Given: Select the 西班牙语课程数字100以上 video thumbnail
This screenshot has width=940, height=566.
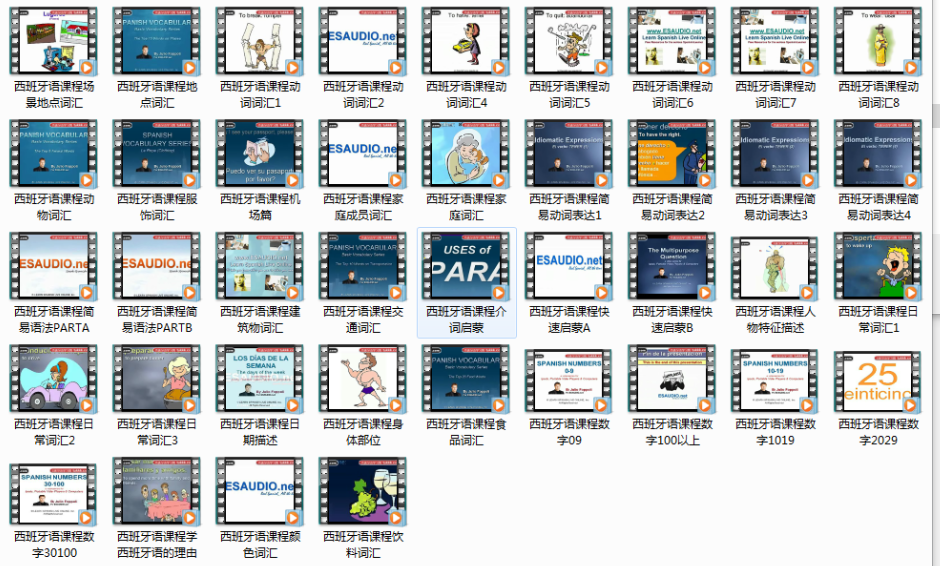Looking at the screenshot, I should (671, 378).
